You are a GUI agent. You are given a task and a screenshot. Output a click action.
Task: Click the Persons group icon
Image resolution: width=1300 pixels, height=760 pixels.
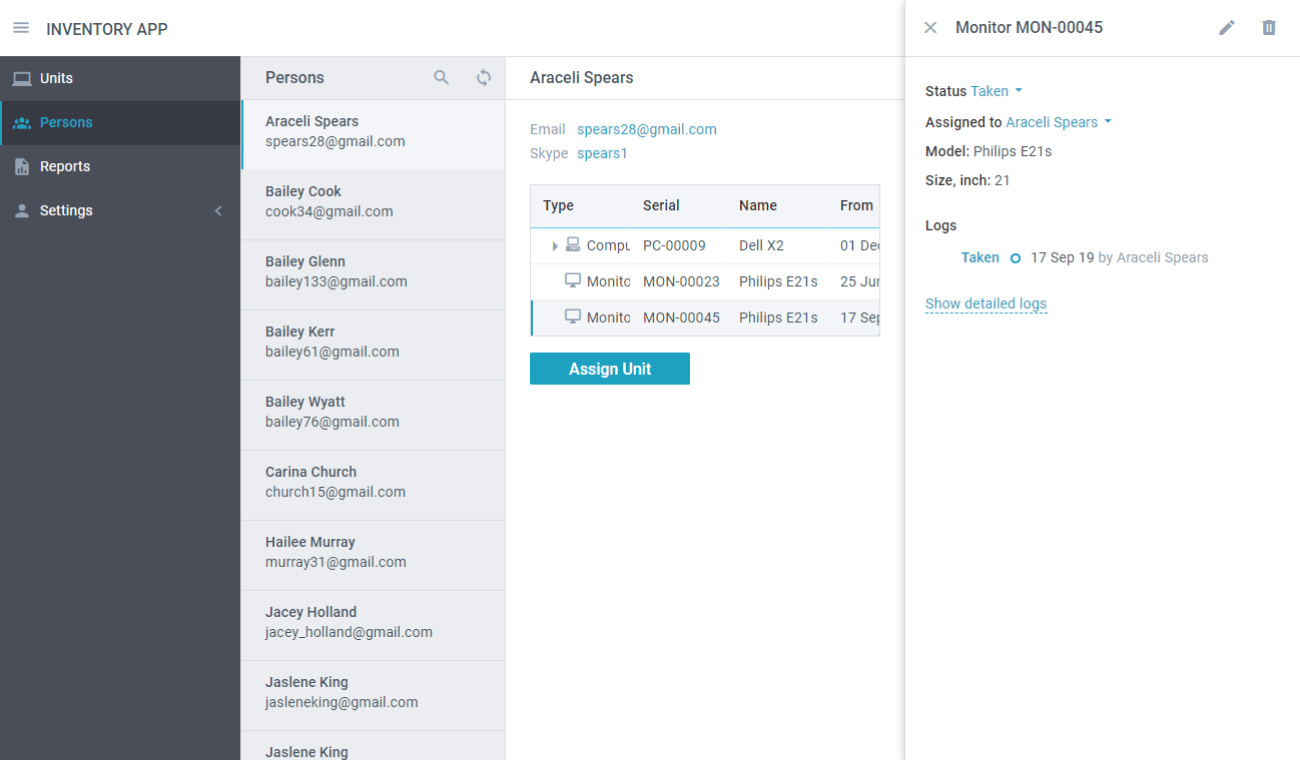pos(22,123)
